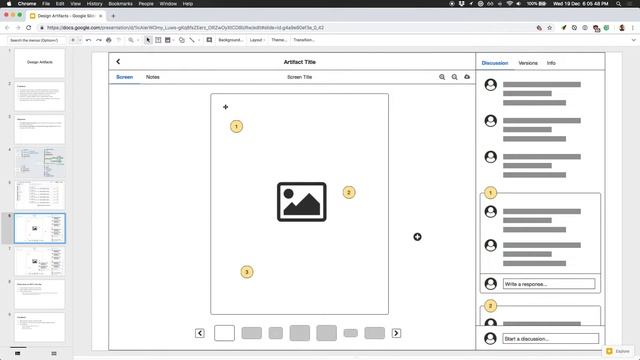Click the Transition button

[x=304, y=40]
